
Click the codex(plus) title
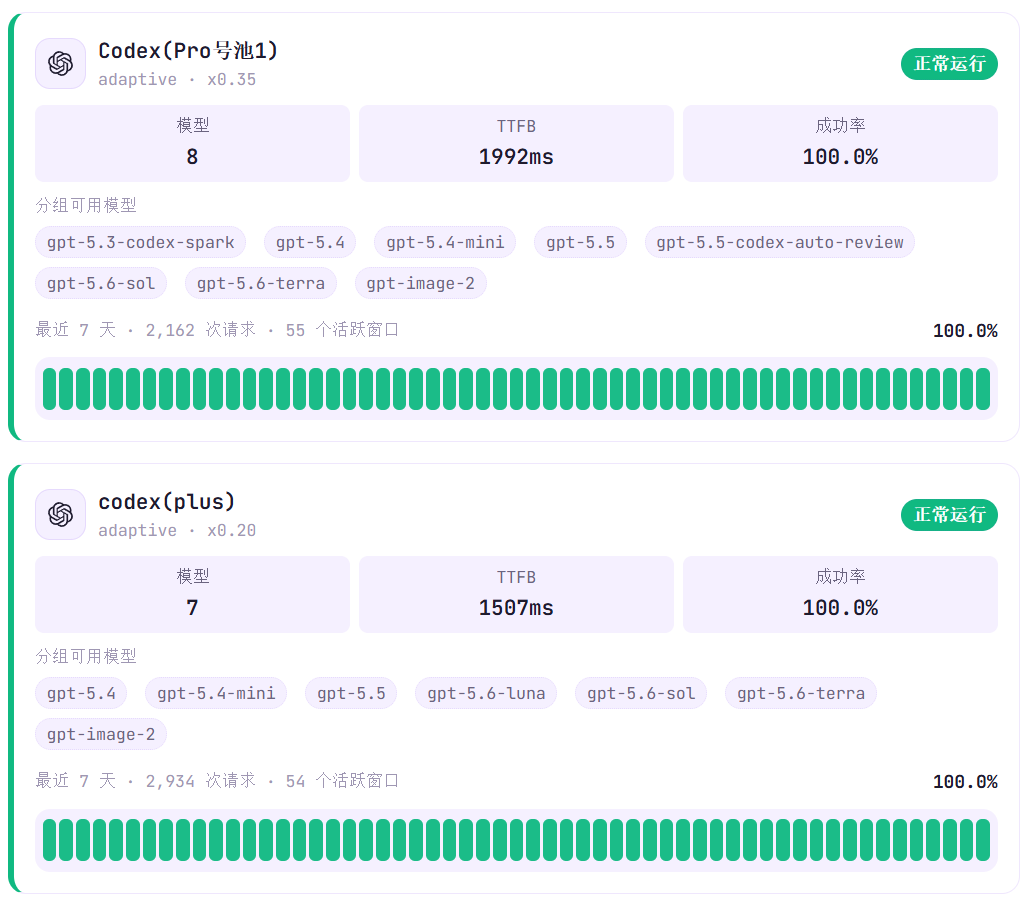coord(167,501)
